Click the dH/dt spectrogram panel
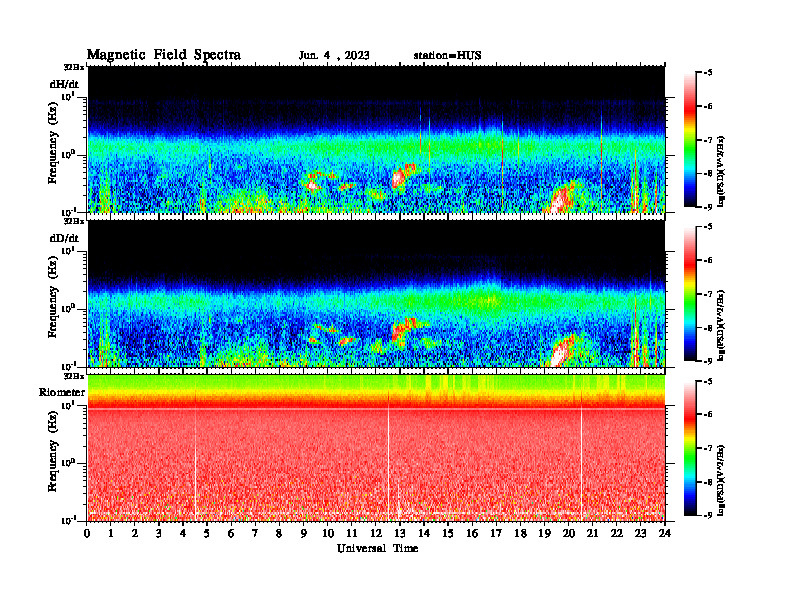The height and width of the screenshot is (612, 792). [376, 139]
